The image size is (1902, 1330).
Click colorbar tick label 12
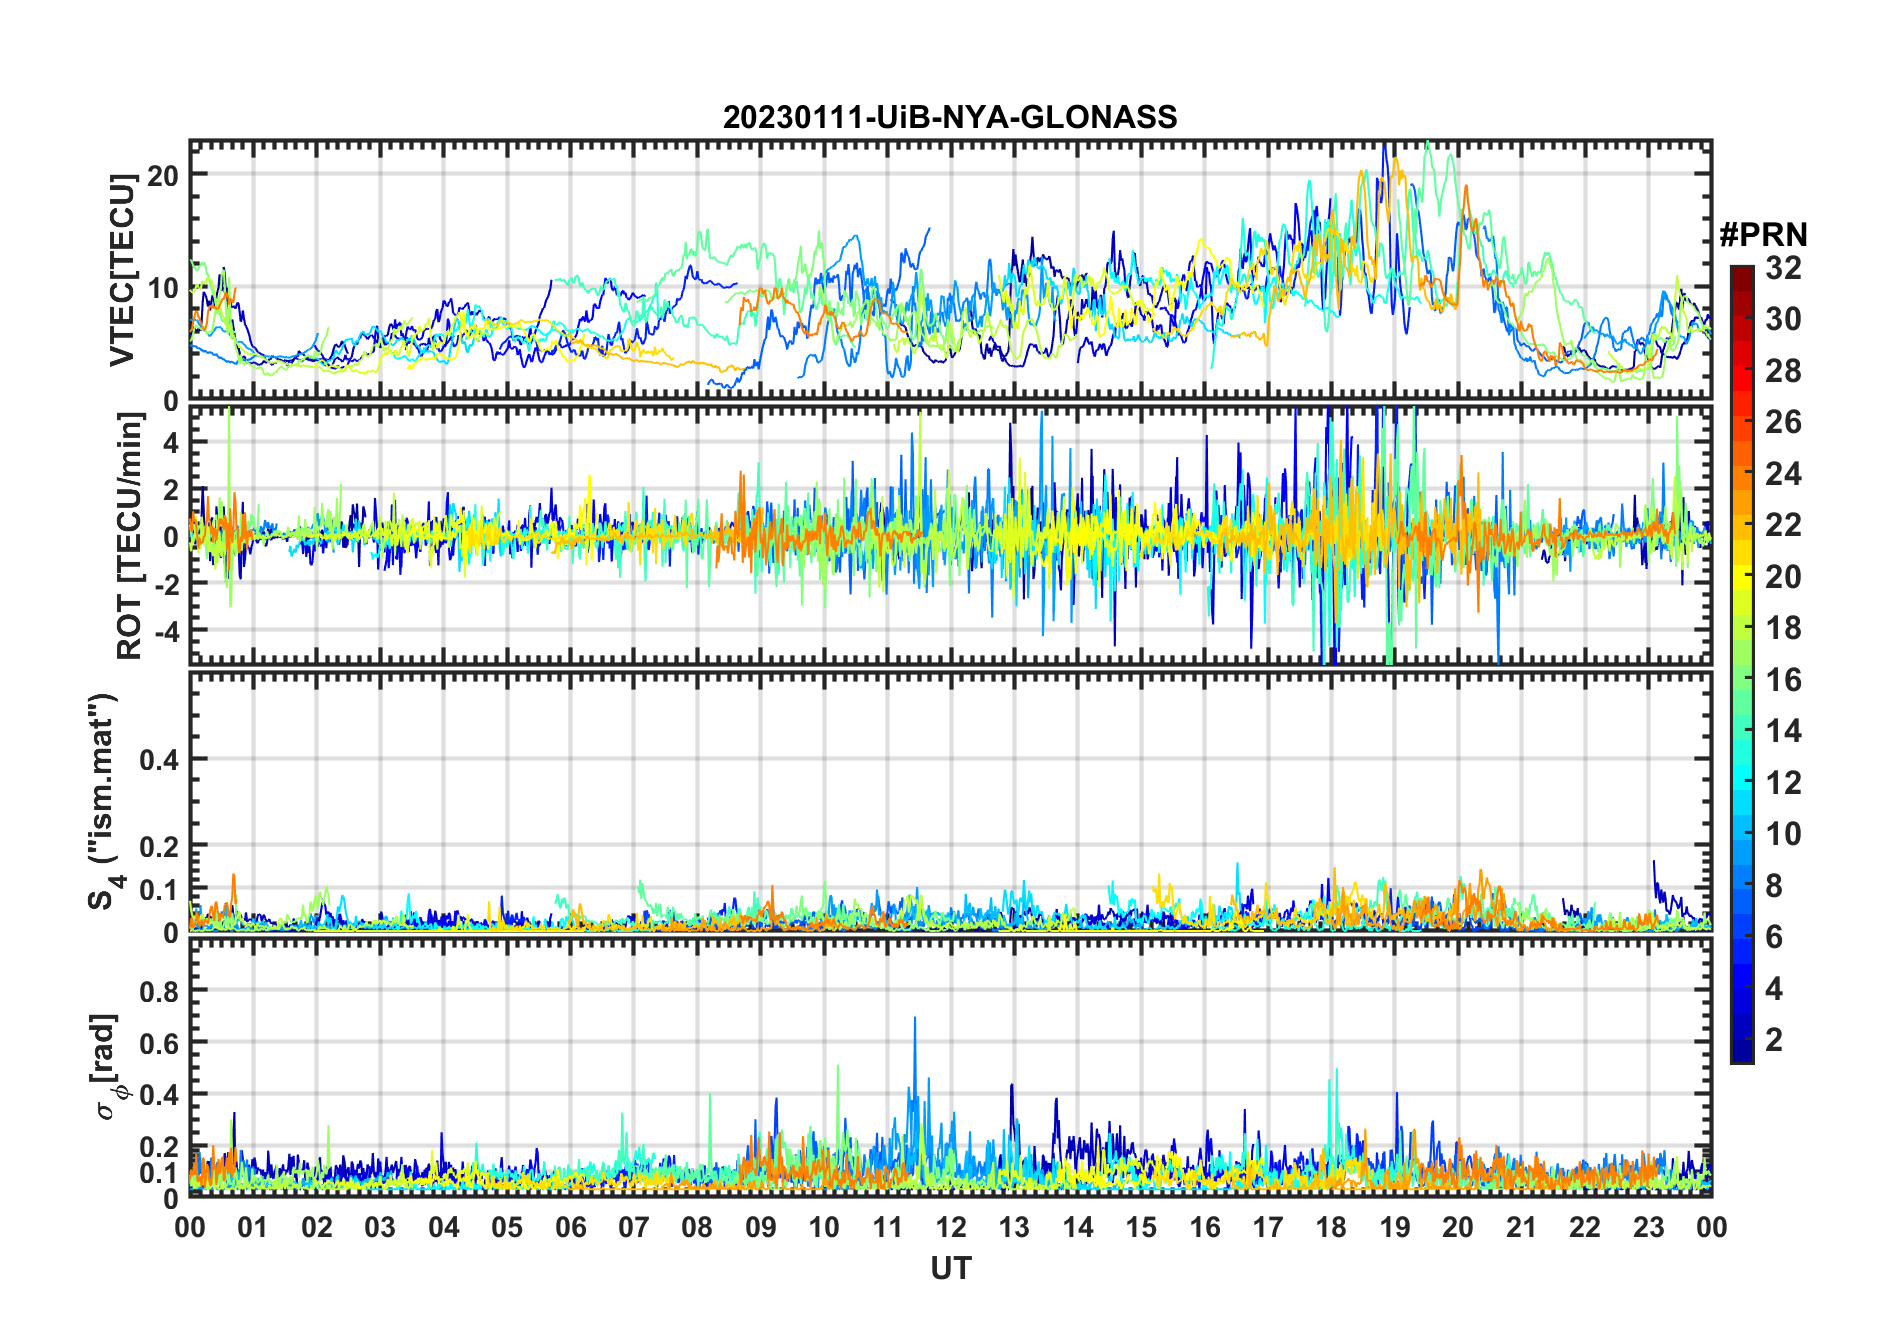tap(1783, 783)
